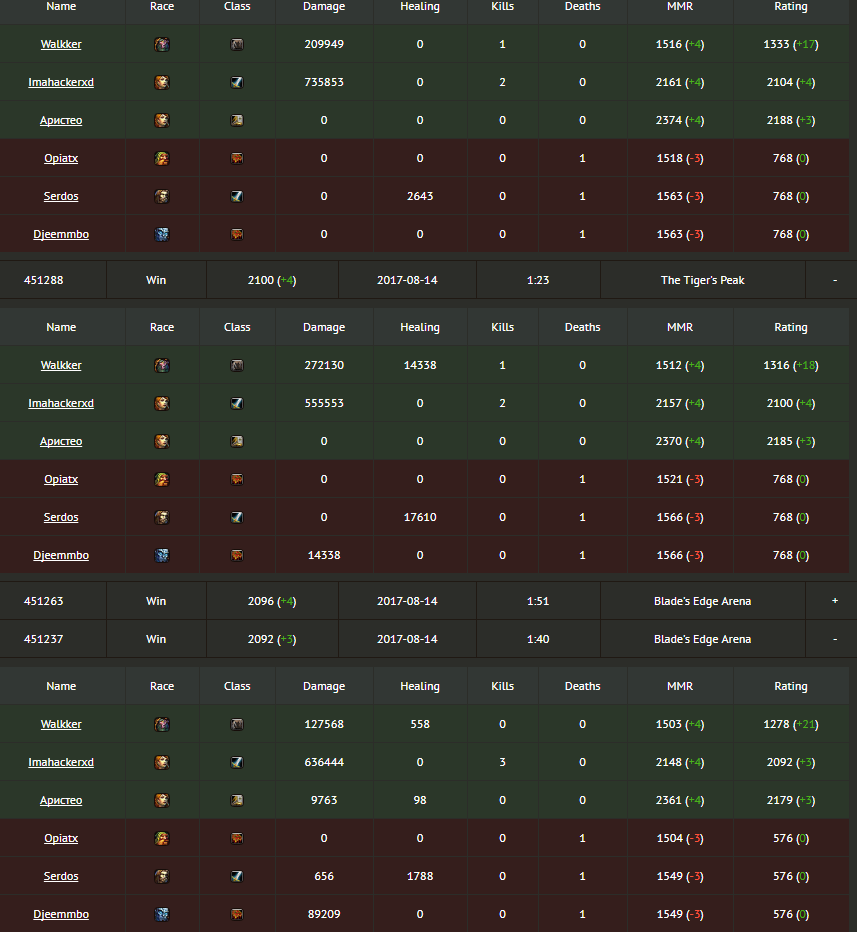Click class icon in Аристео's 9763 damage row
This screenshot has height=932, width=857.
tap(237, 801)
